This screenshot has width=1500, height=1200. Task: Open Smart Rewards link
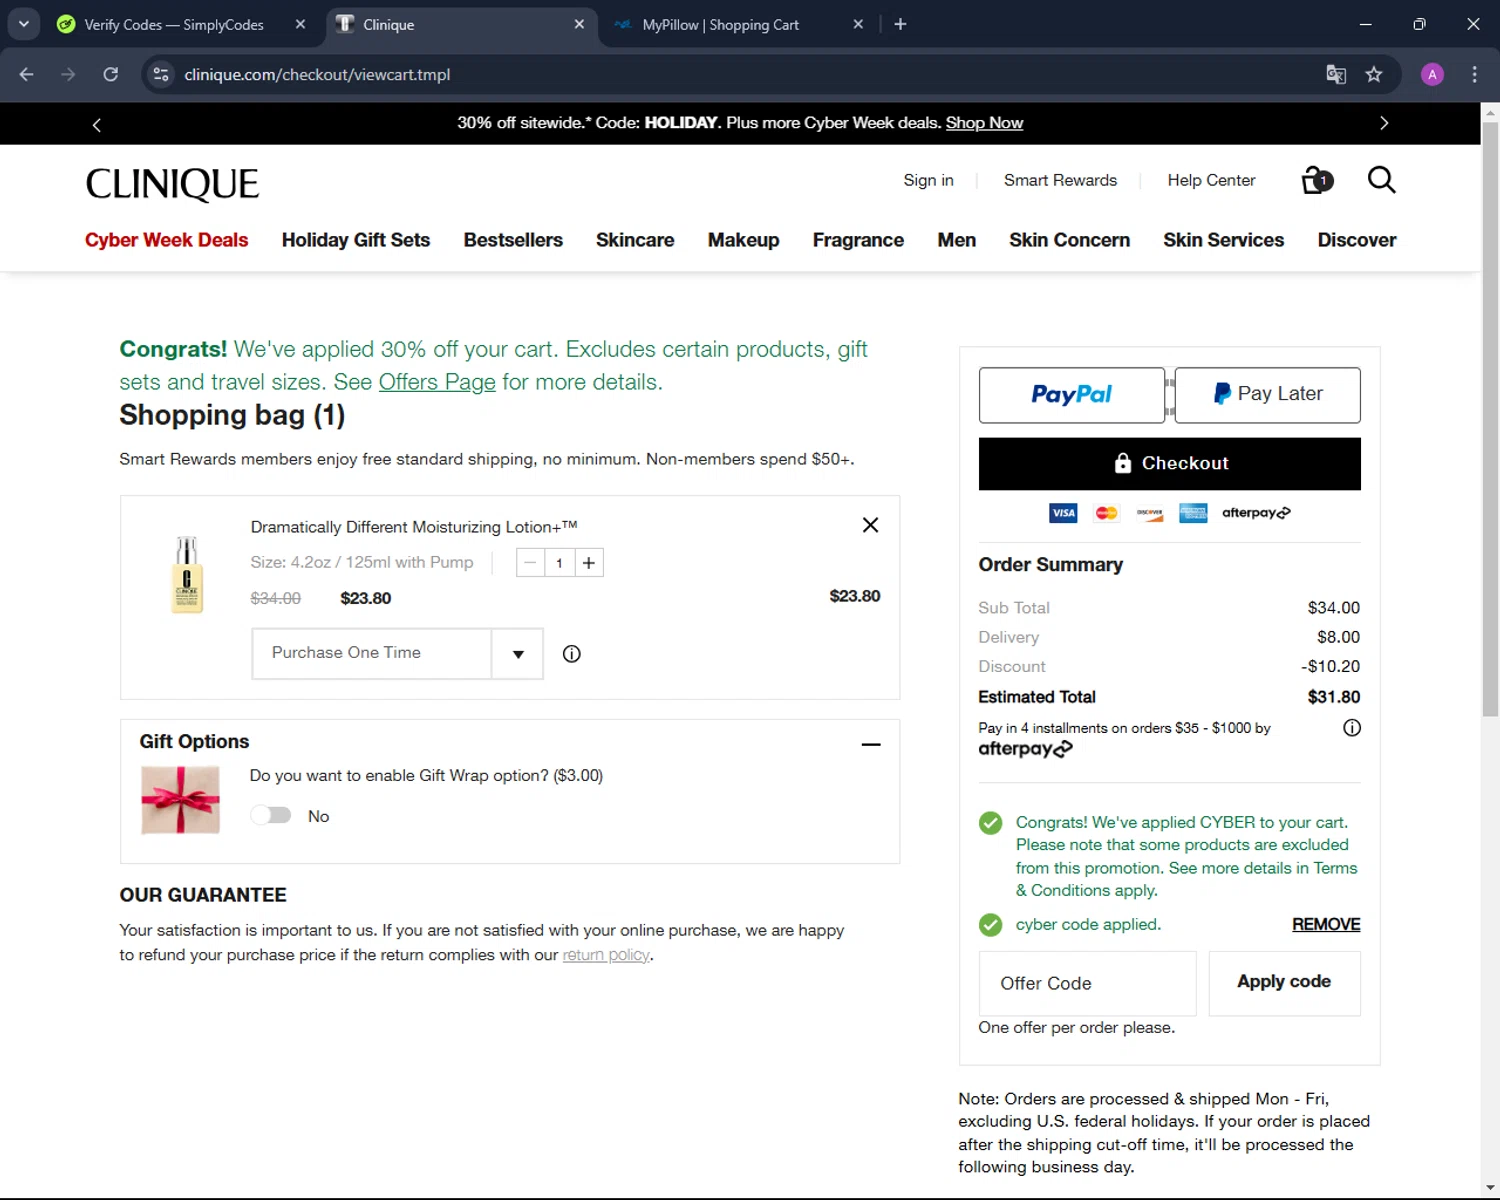(1060, 180)
